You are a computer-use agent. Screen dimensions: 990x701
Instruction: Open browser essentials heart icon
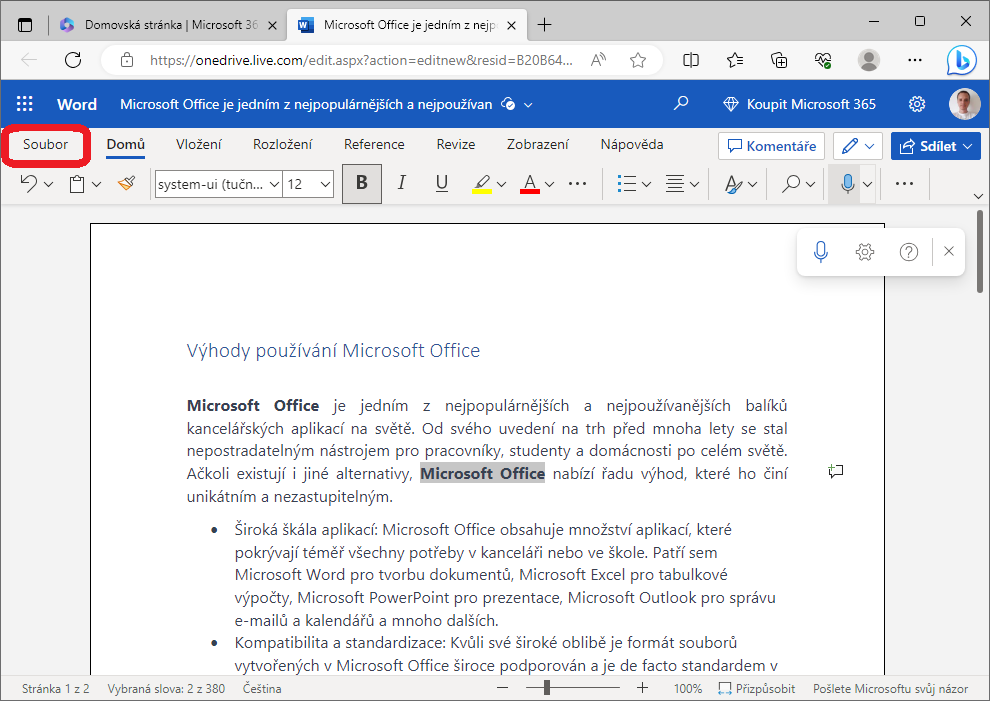coord(823,60)
